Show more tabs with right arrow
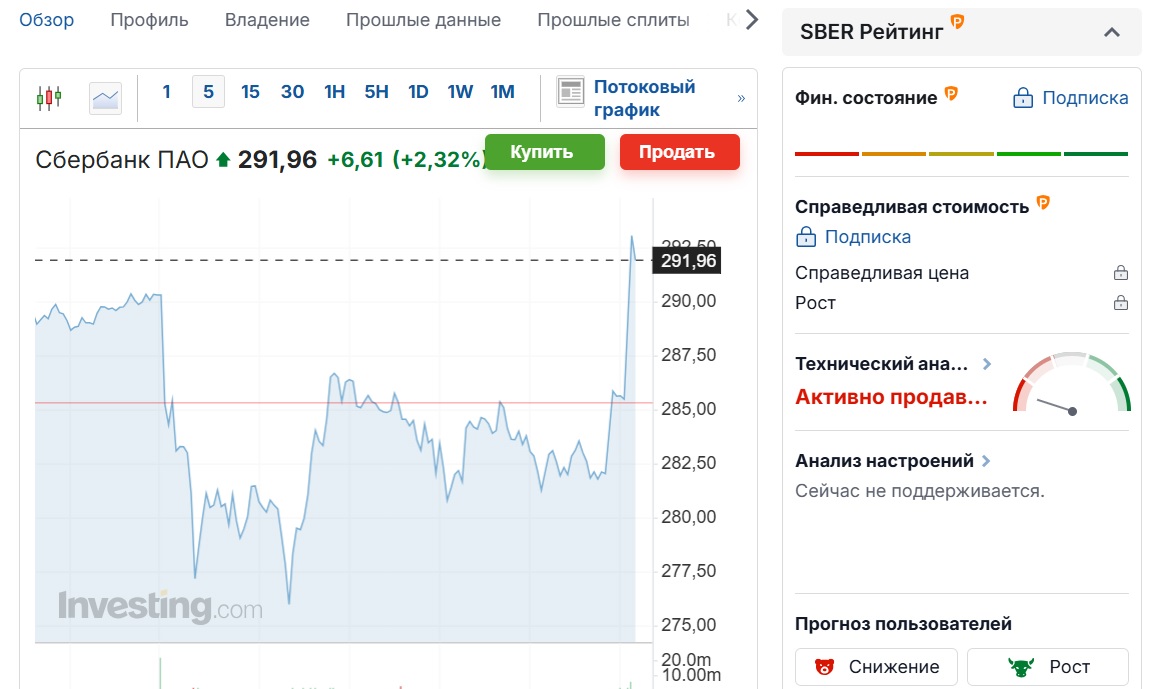Image resolution: width=1151 pixels, height=689 pixels. [x=752, y=20]
